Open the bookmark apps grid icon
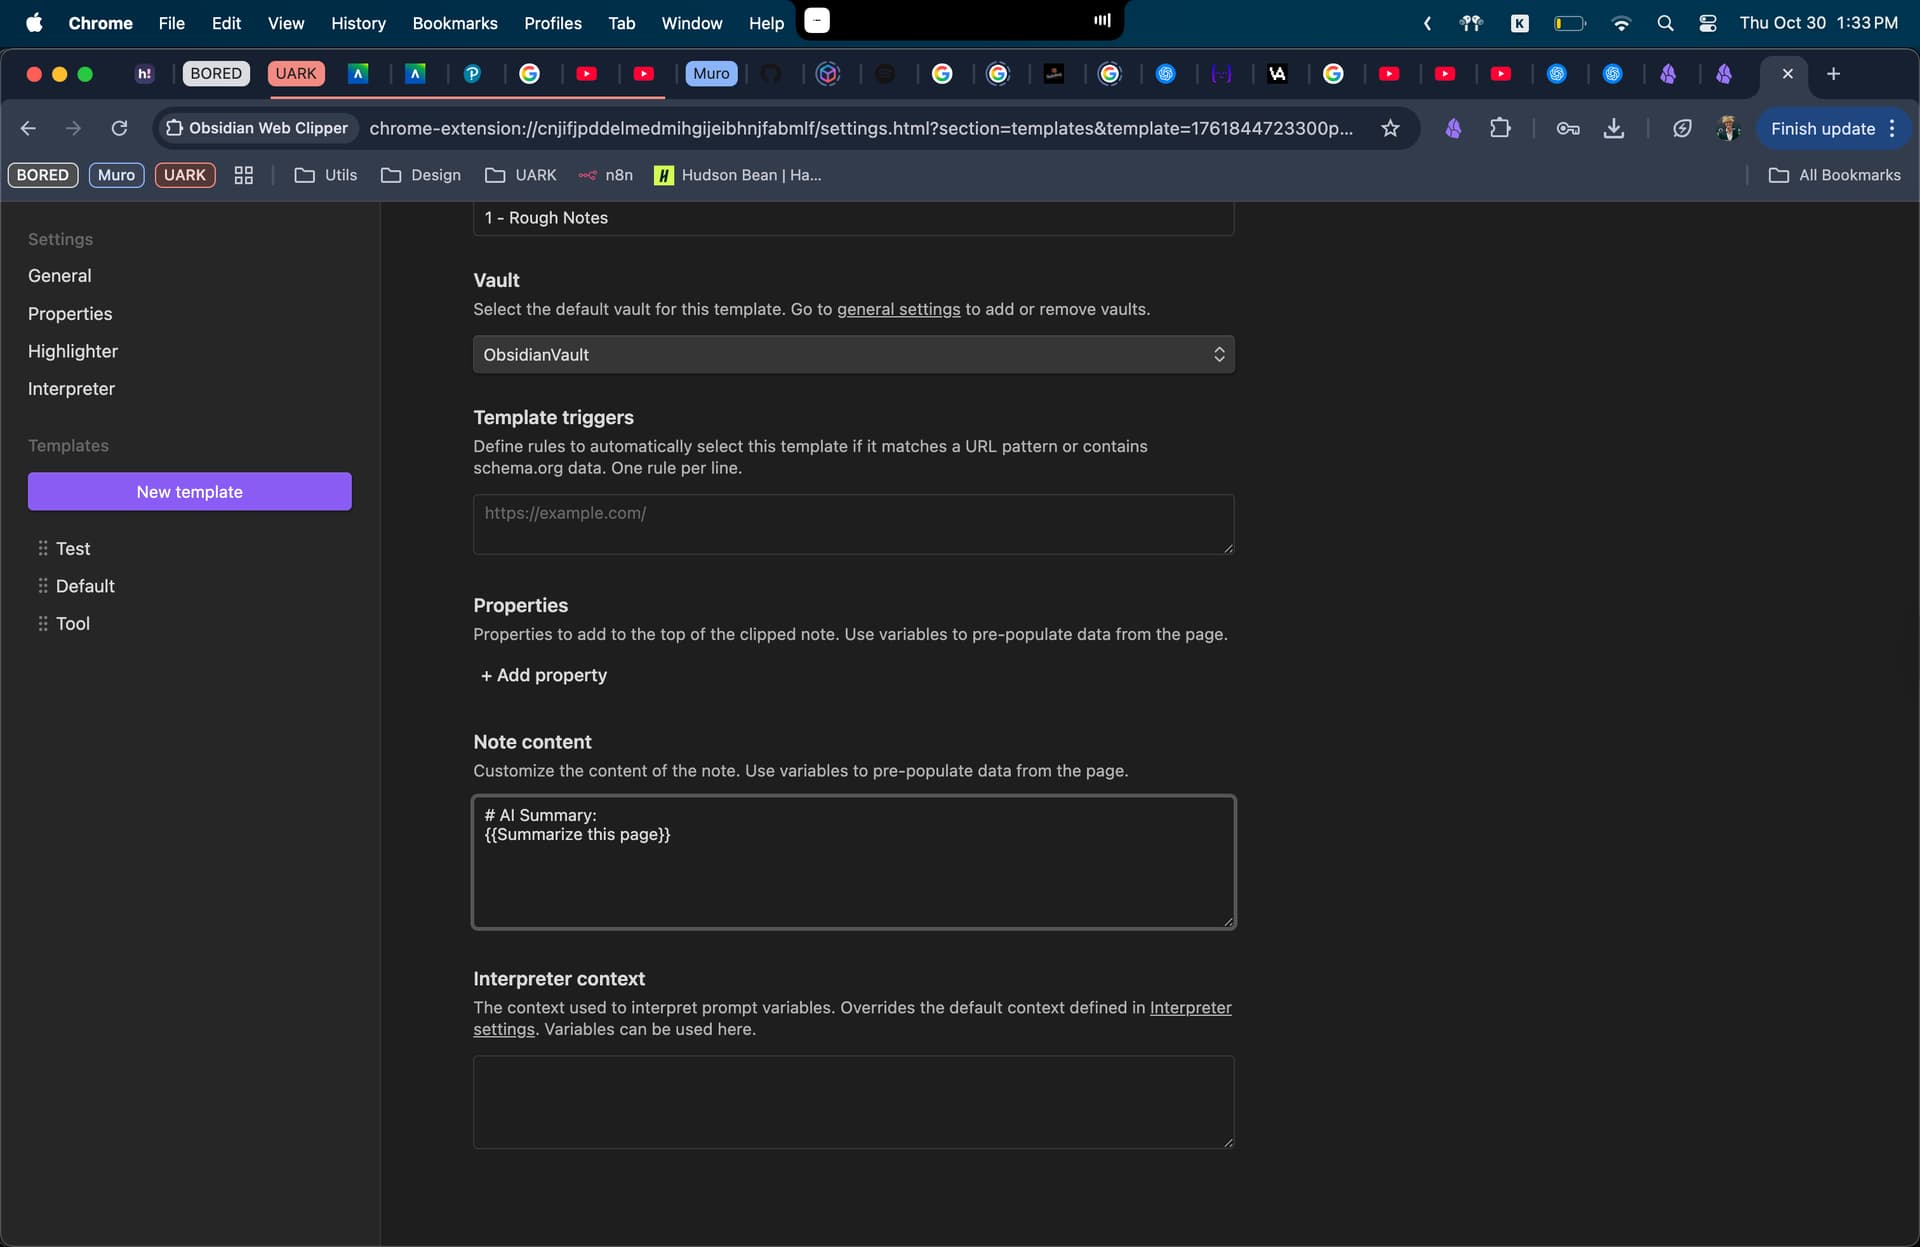The height and width of the screenshot is (1247, 1920). (243, 175)
